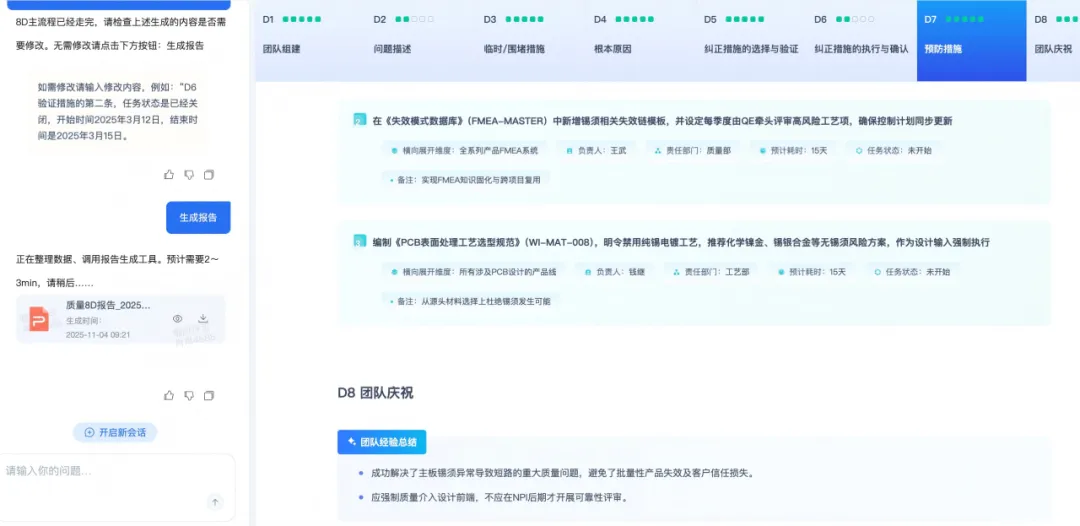Click the 生成报告 button
Image resolution: width=1080 pixels, height=526 pixels.
click(198, 217)
